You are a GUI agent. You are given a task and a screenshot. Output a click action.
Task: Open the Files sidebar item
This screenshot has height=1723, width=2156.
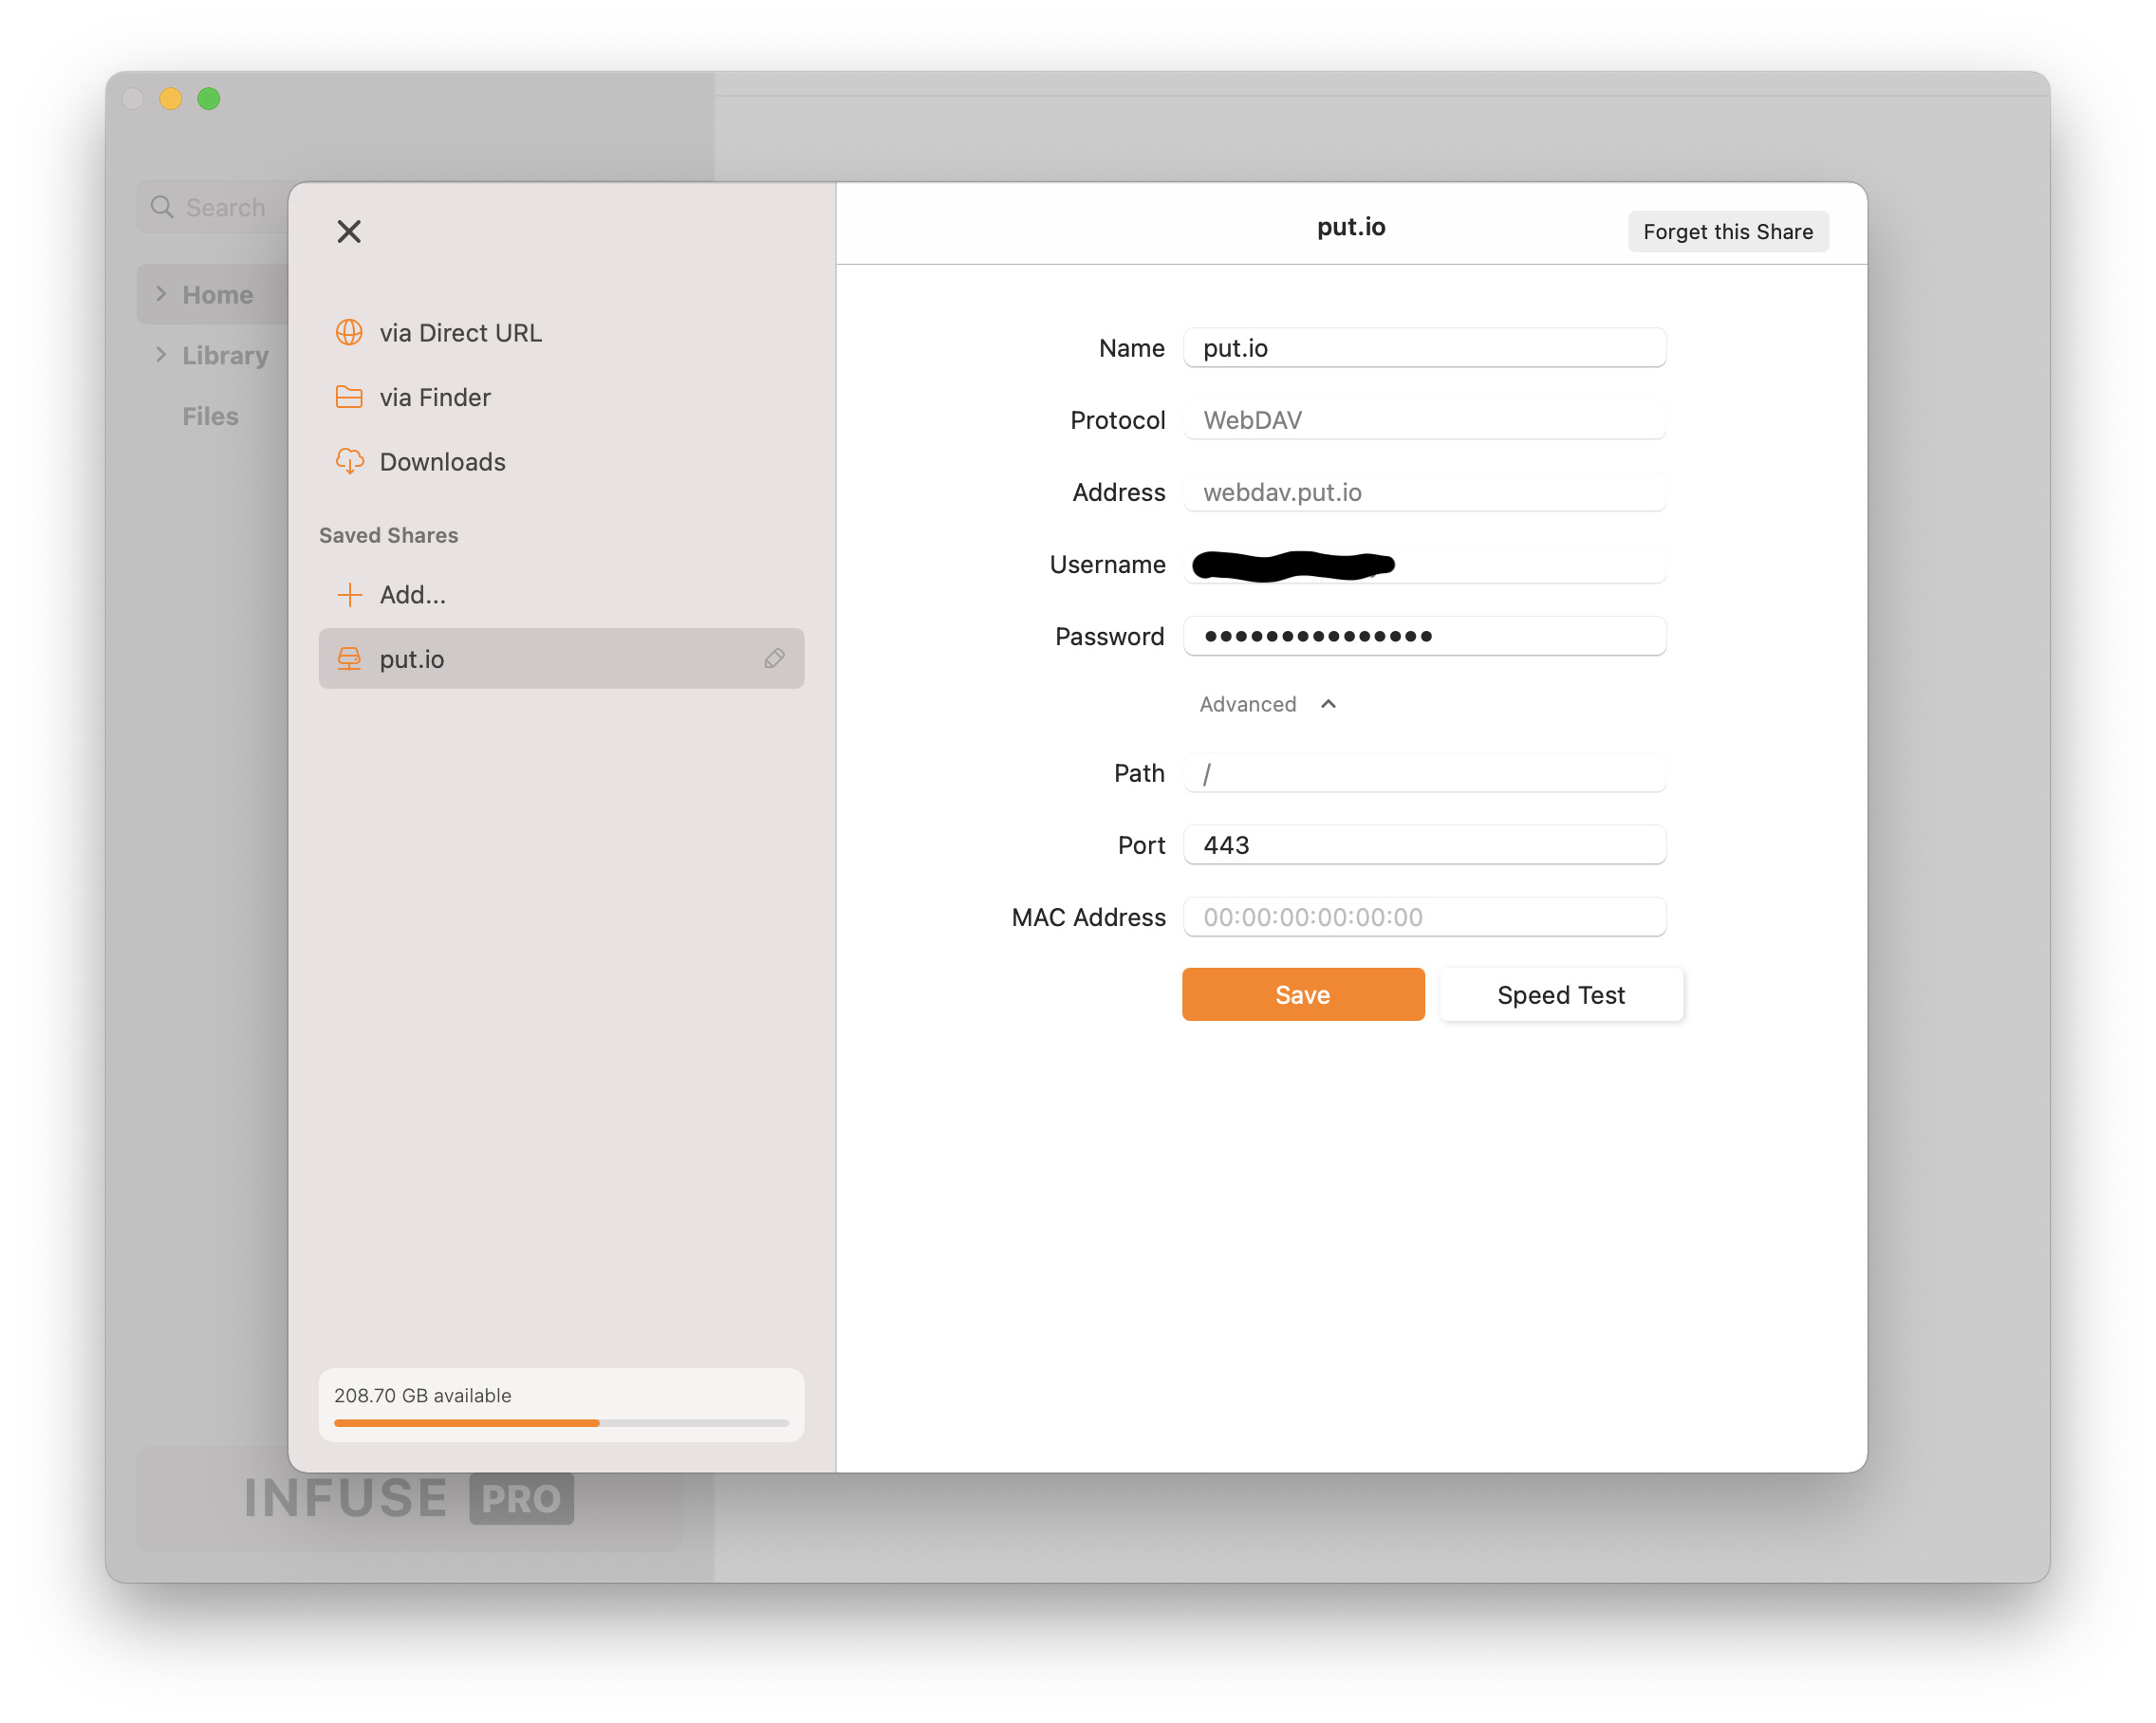[x=210, y=416]
